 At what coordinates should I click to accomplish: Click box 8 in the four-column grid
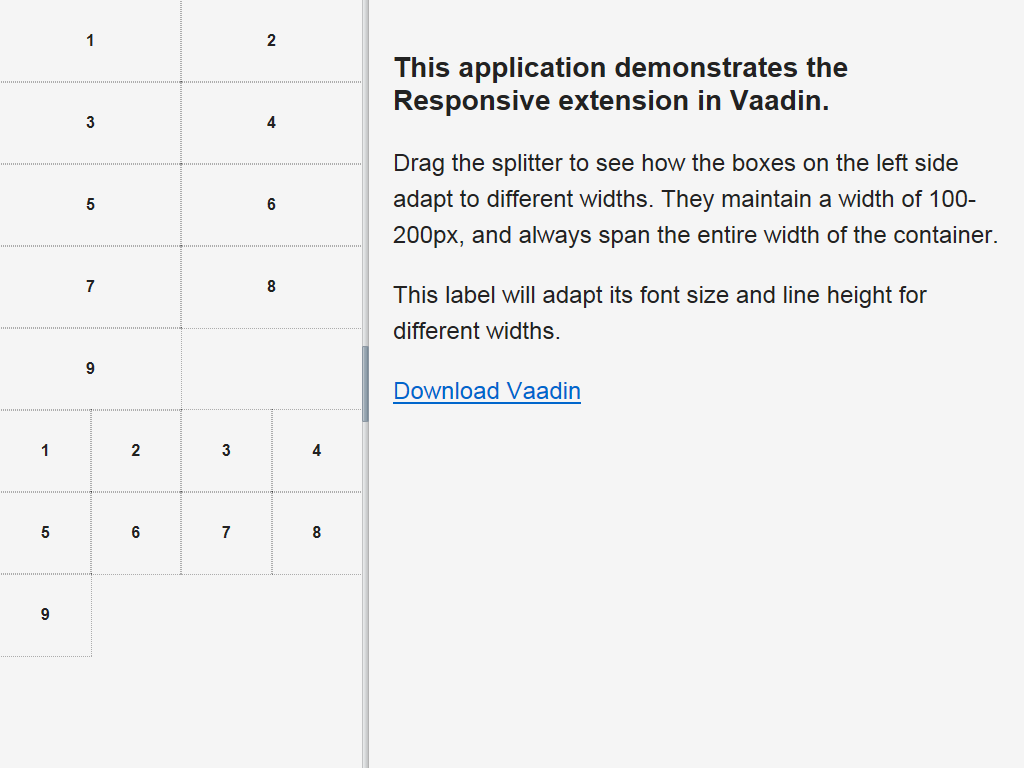coord(317,533)
